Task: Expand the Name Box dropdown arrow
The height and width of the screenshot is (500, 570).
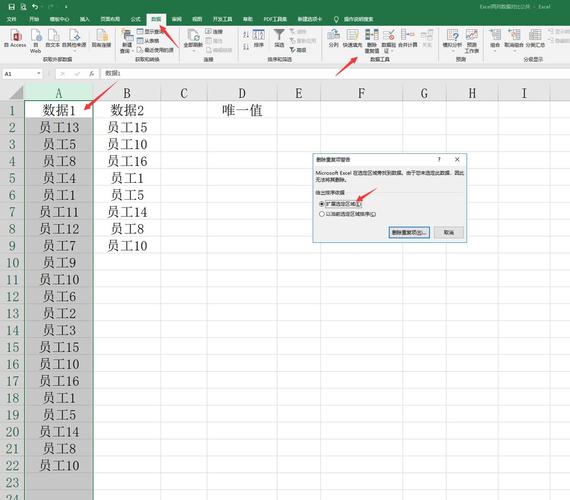Action: tap(39, 73)
